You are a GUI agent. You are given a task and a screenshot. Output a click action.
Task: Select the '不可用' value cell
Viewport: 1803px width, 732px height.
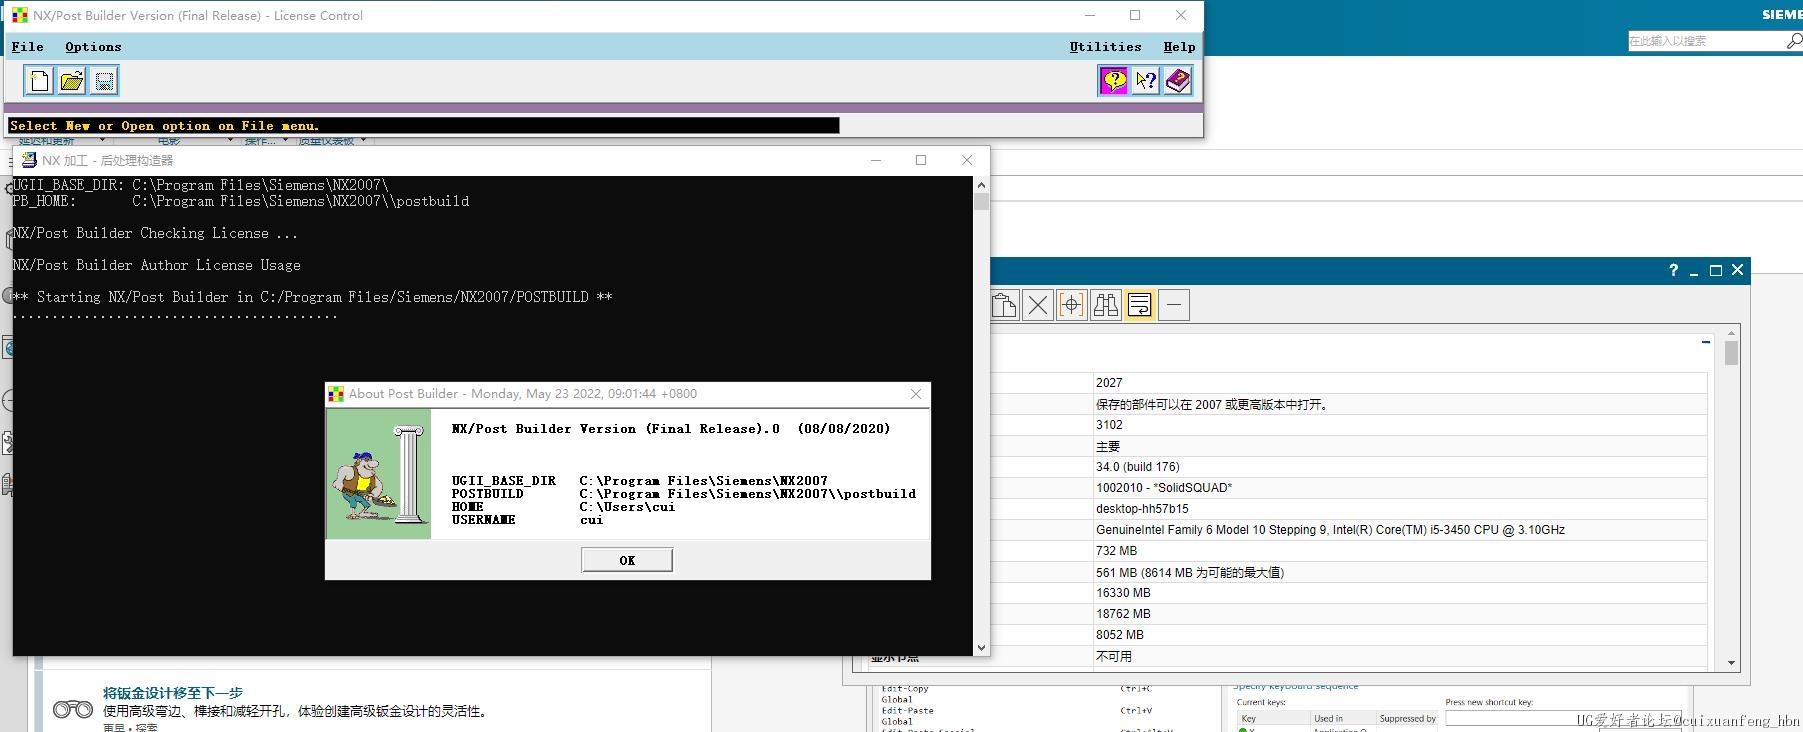(1400, 657)
